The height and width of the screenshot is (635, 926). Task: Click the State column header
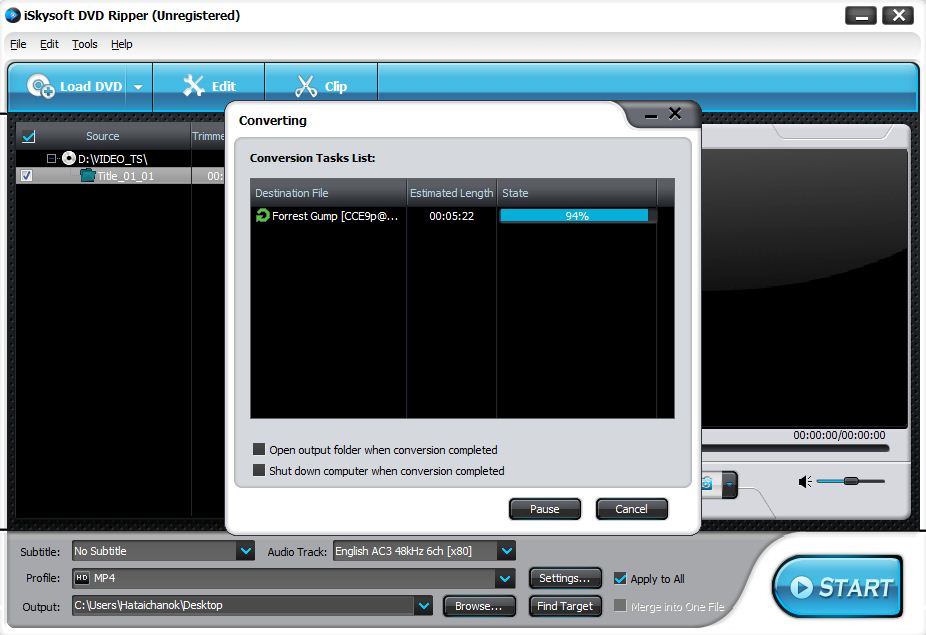(576, 193)
